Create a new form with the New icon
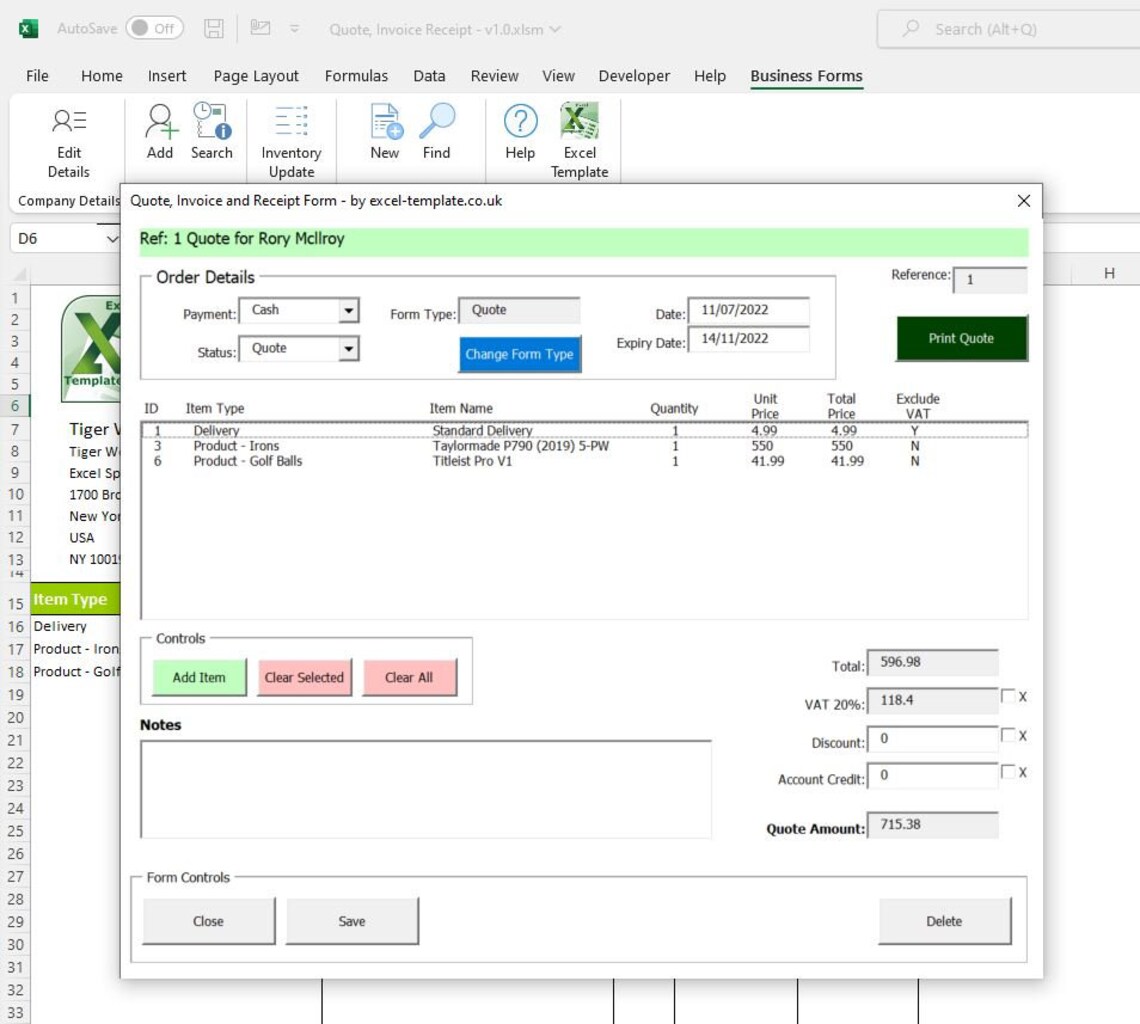This screenshot has height=1024, width=1140. point(384,130)
